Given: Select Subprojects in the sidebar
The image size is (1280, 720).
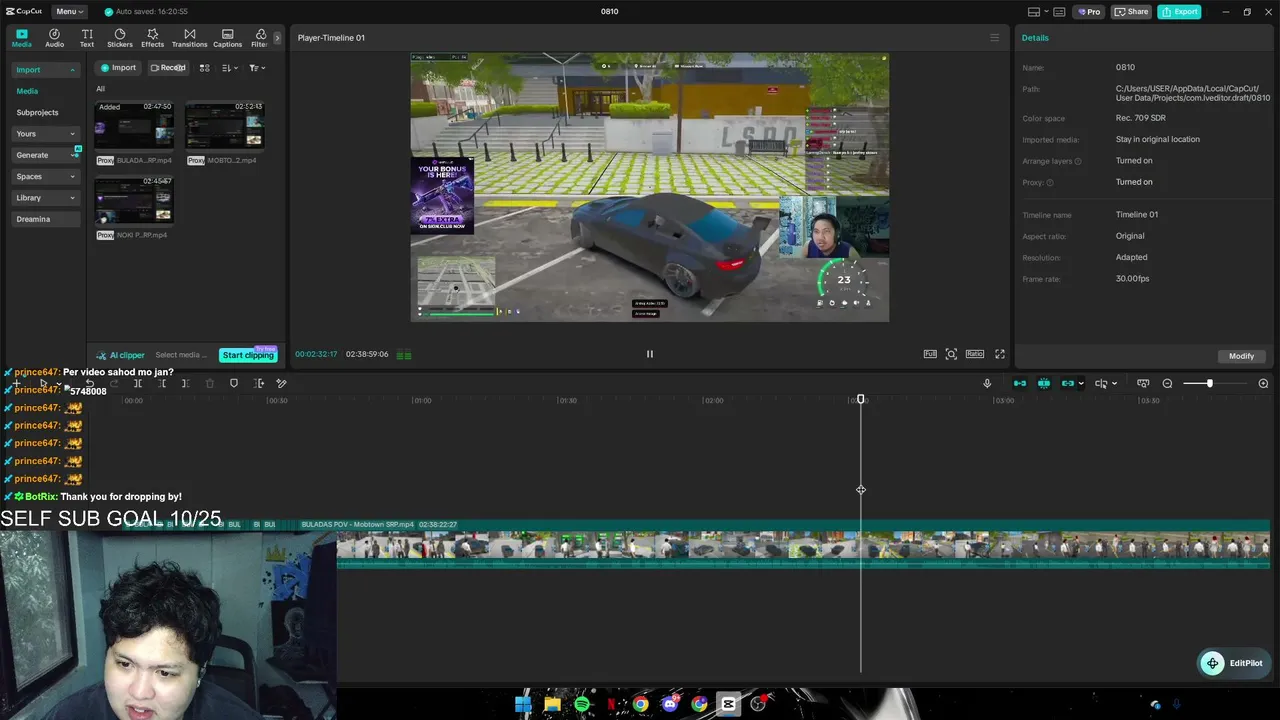Looking at the screenshot, I should (37, 113).
